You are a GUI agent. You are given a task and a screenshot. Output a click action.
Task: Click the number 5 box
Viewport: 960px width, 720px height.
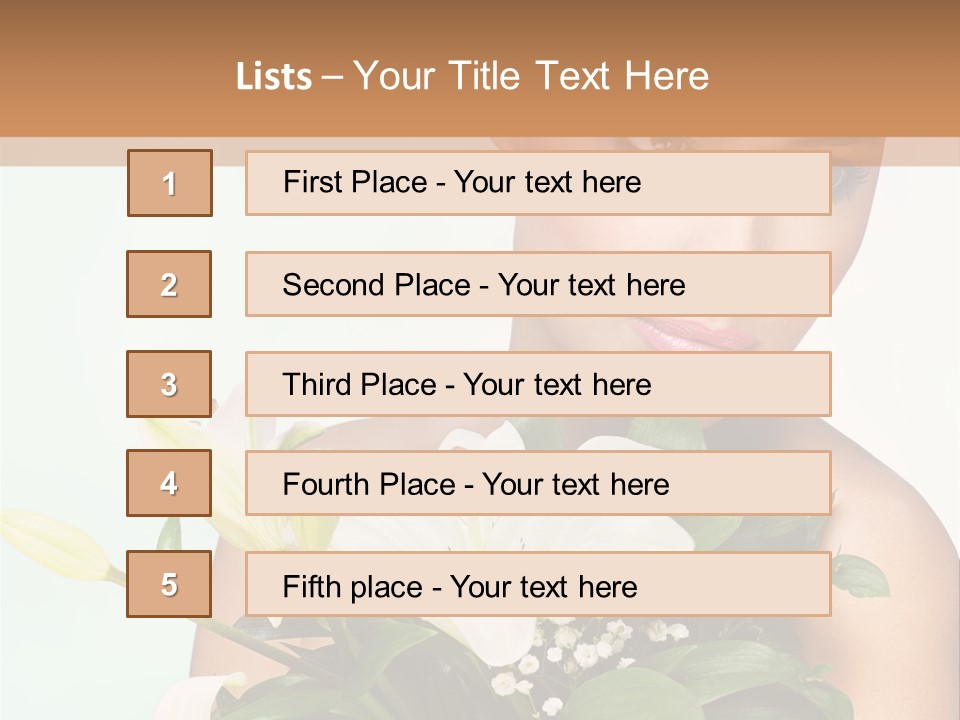pyautogui.click(x=169, y=583)
